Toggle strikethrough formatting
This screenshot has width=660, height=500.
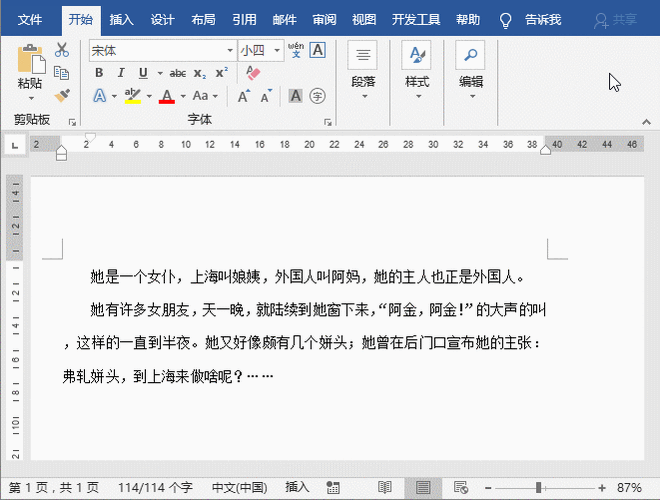point(178,73)
